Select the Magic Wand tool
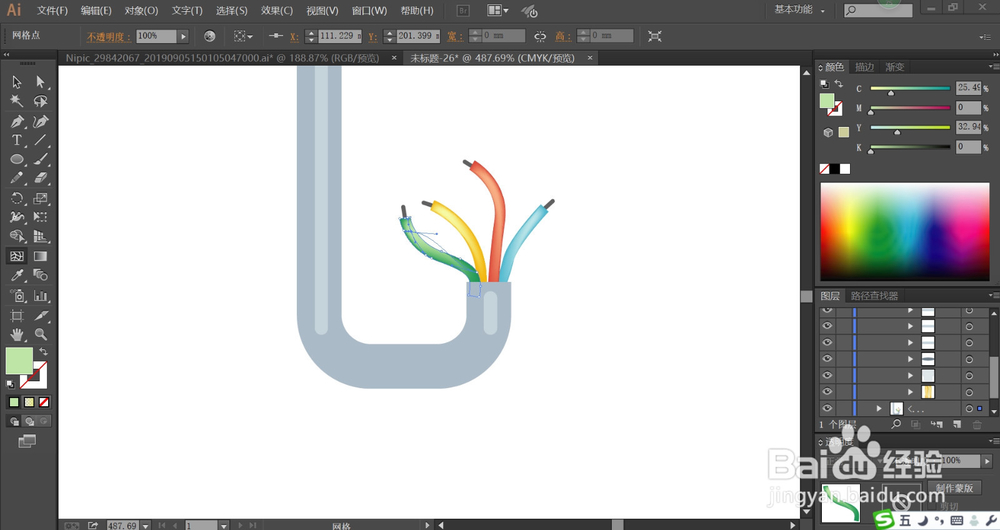The width and height of the screenshot is (1000, 530). click(17, 101)
